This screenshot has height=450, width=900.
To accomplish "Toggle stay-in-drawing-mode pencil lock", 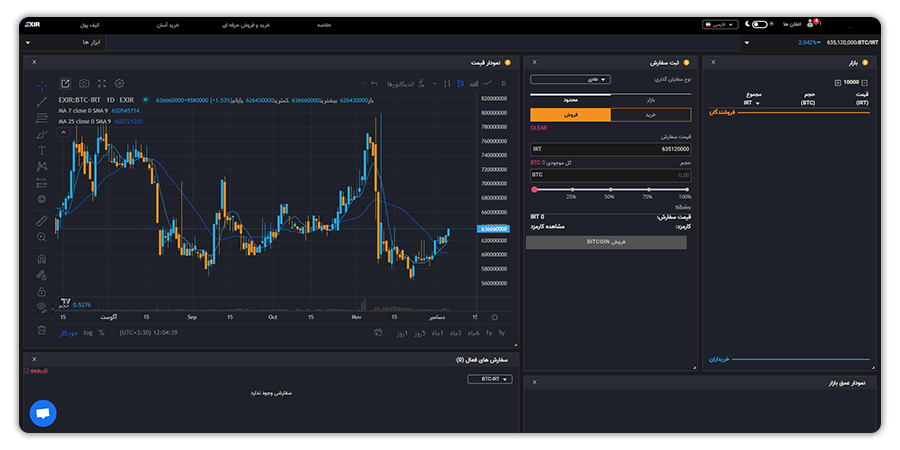I will click(41, 275).
